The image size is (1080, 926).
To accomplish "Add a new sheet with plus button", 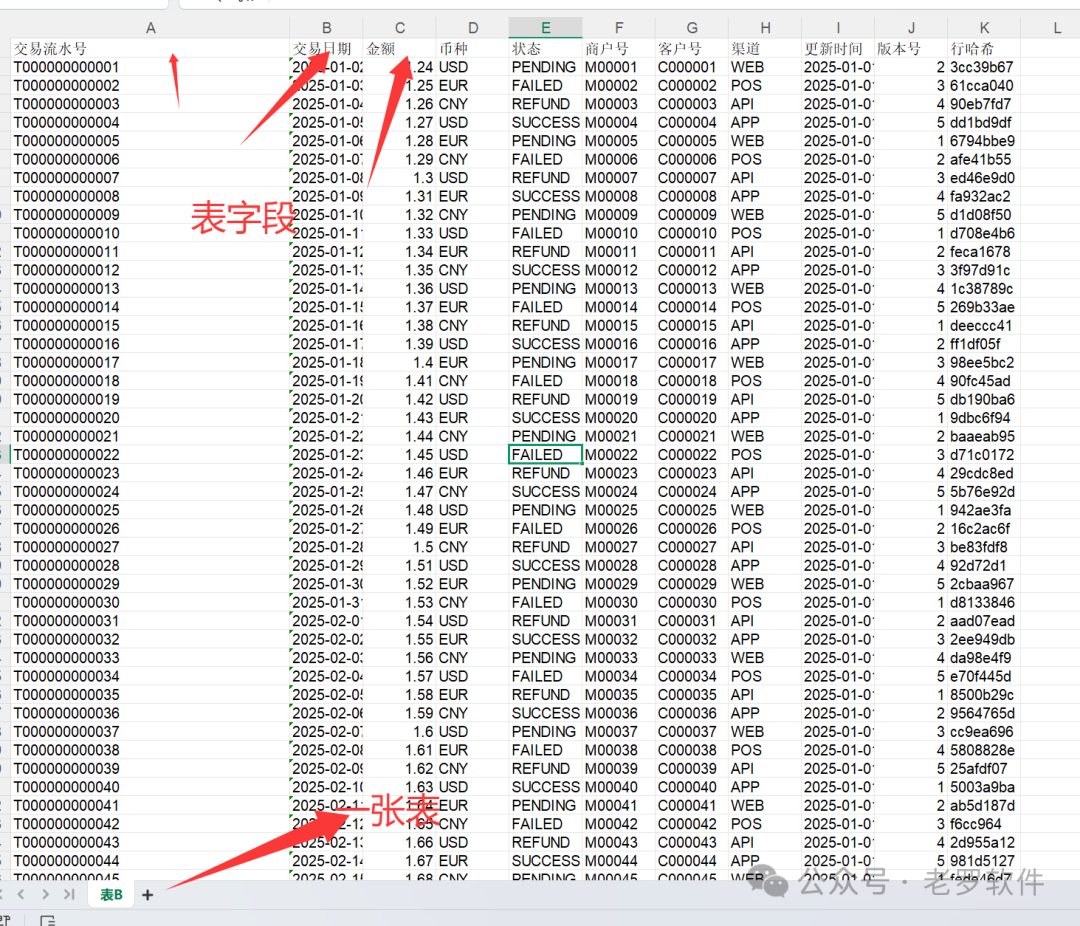I will [147, 894].
